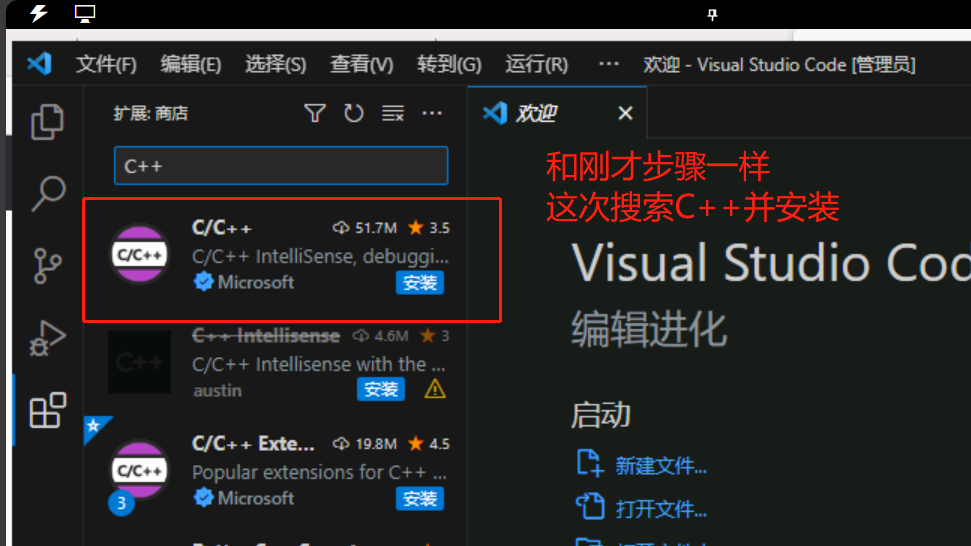The height and width of the screenshot is (546, 971).
Task: Click the C/C++ Extension Pack logo
Action: [139, 470]
